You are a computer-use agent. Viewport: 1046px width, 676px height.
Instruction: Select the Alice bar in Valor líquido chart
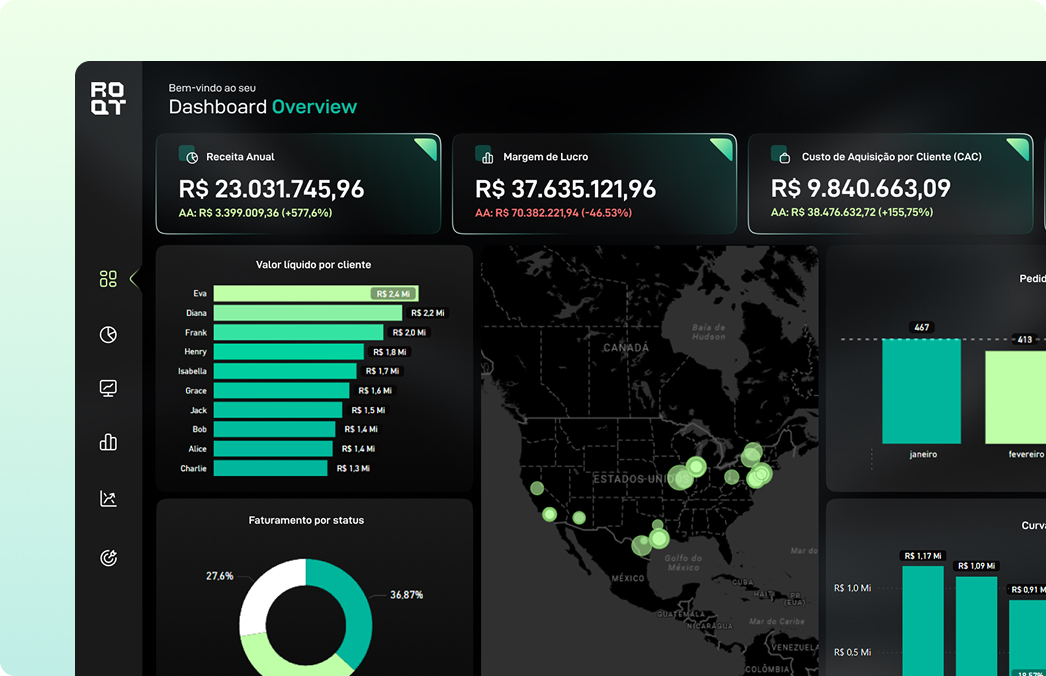click(273, 448)
